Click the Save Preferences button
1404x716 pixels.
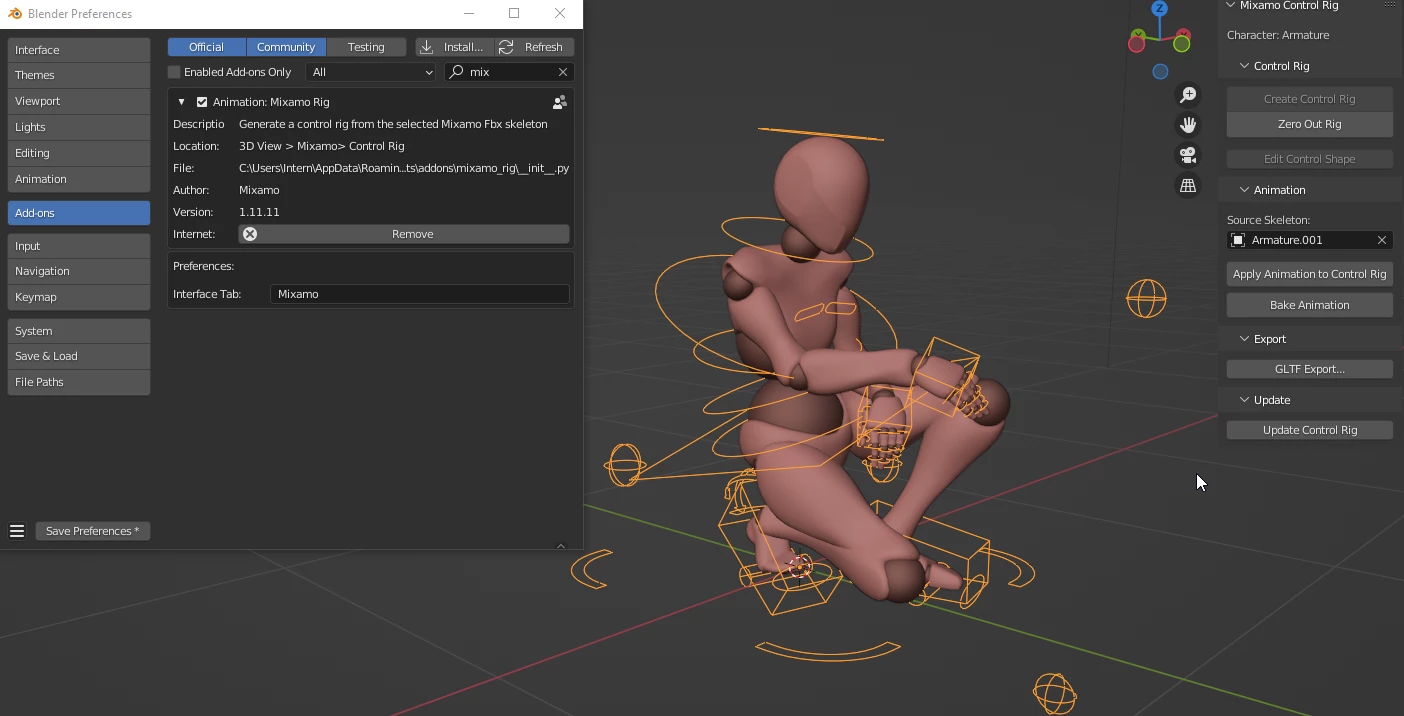point(93,531)
